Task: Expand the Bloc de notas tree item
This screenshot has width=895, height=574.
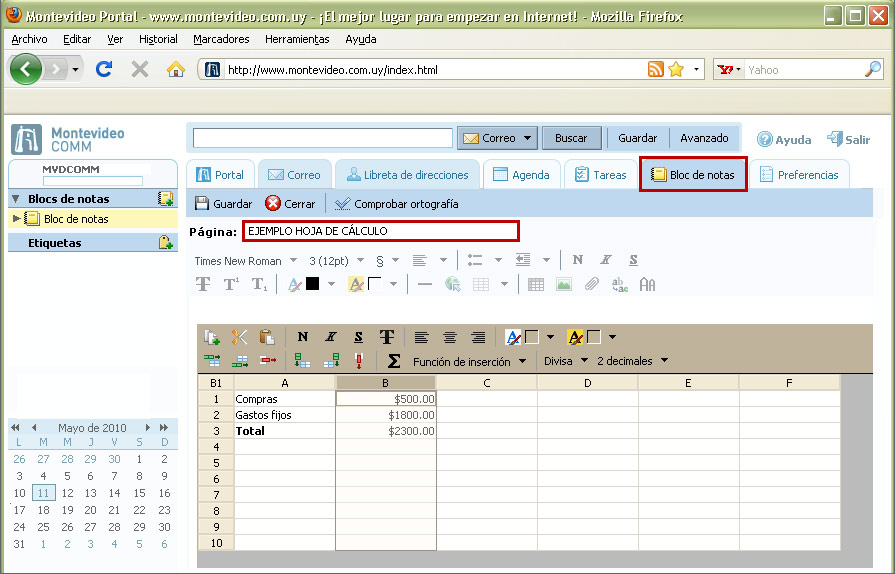Action: pos(16,219)
